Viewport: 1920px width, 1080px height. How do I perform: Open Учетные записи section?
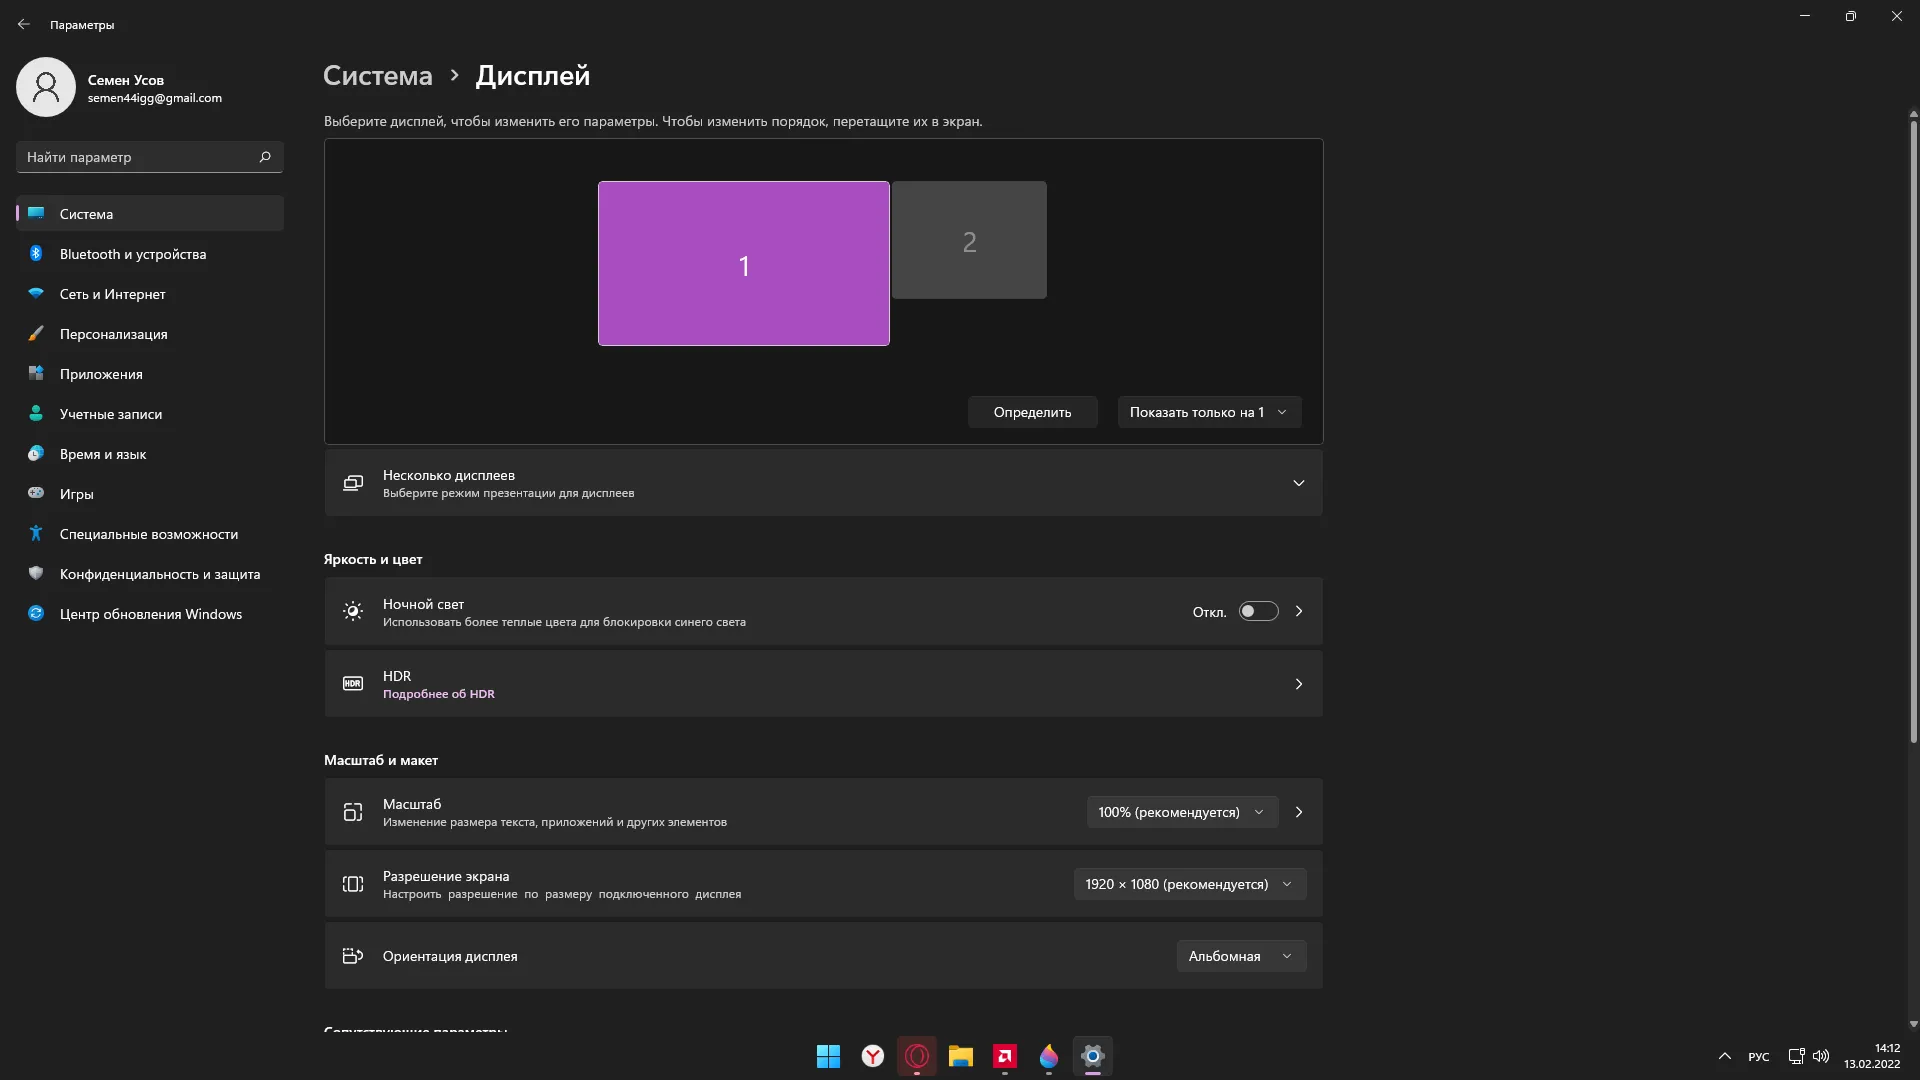click(x=150, y=414)
